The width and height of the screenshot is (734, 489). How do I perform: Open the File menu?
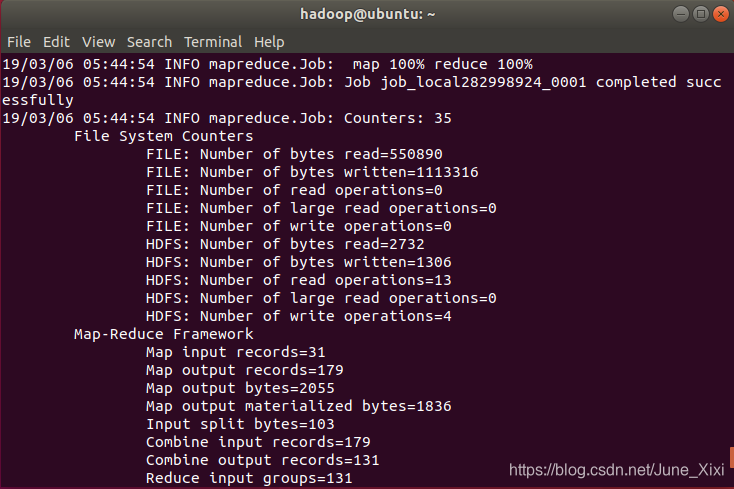[x=19, y=42]
